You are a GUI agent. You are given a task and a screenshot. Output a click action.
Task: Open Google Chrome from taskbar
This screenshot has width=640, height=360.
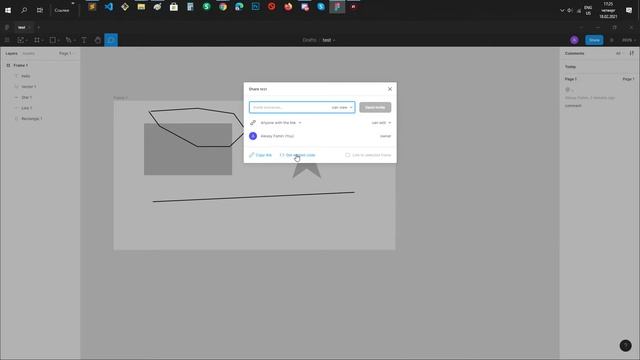click(223, 7)
